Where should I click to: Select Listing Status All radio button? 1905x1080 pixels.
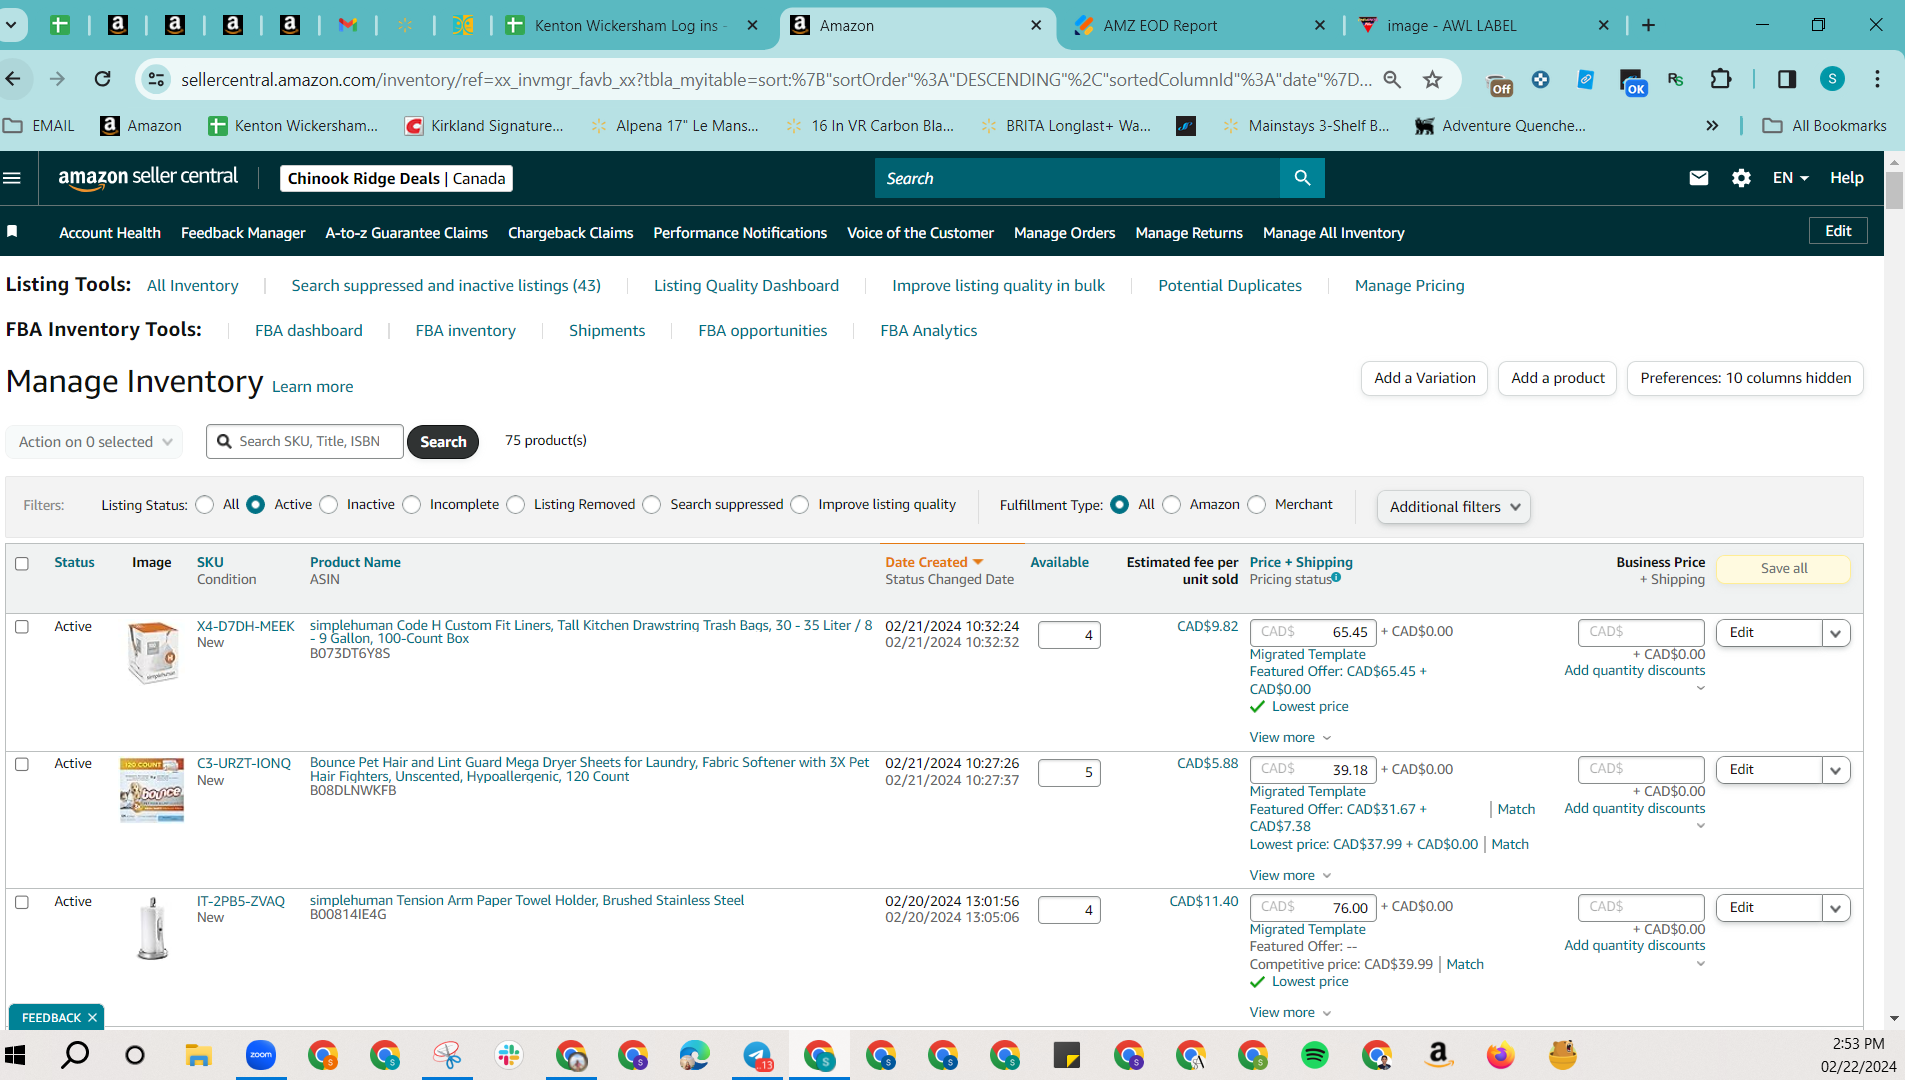pyautogui.click(x=205, y=505)
